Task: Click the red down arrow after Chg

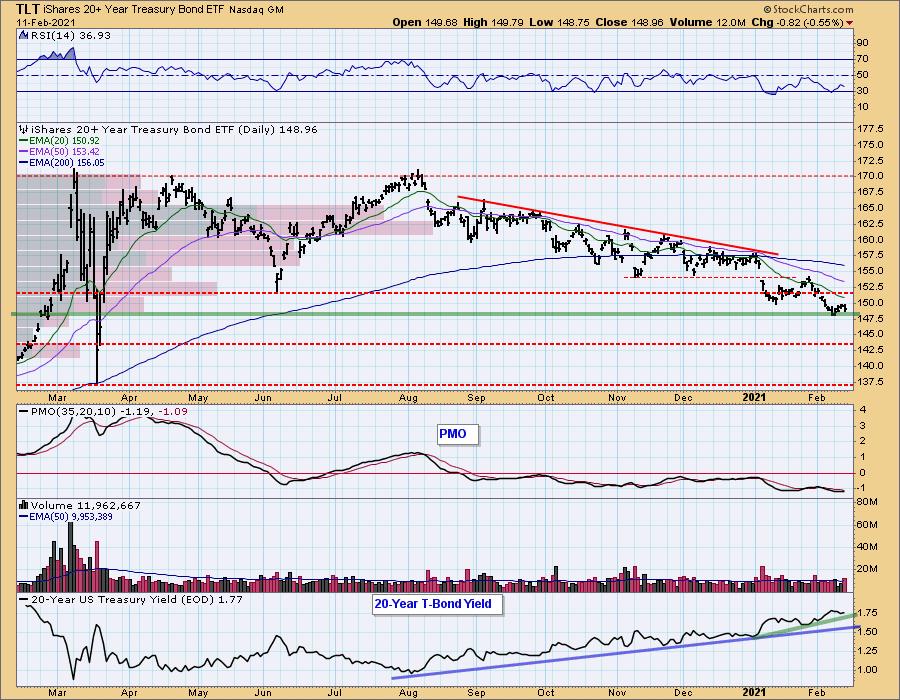Action: pos(849,23)
